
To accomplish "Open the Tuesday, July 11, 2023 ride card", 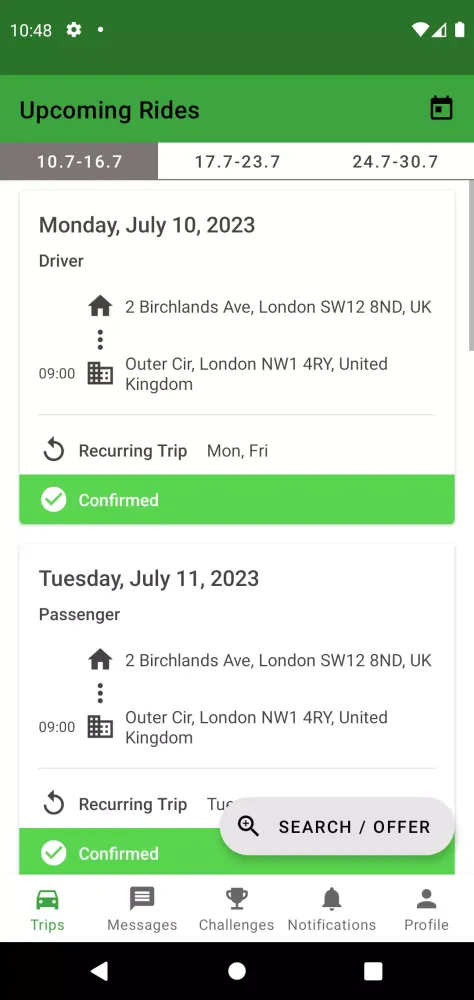I will (237, 709).
